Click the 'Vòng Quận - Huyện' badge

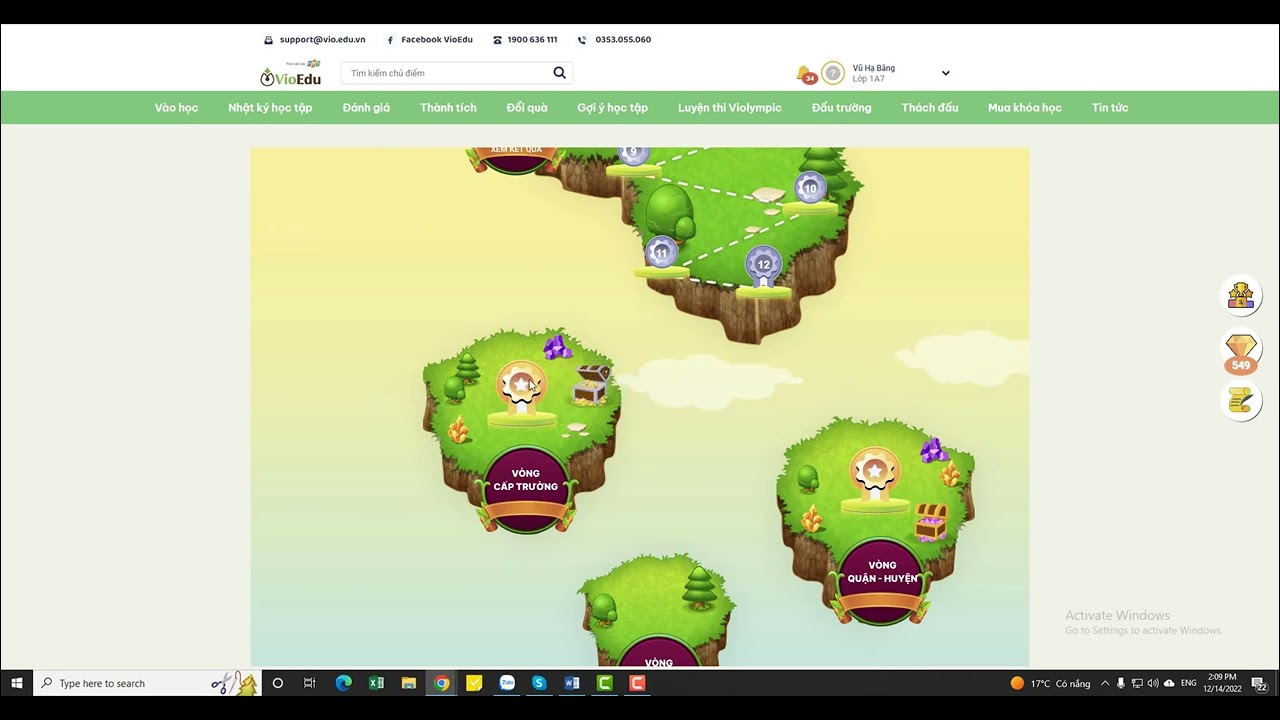(x=882, y=580)
